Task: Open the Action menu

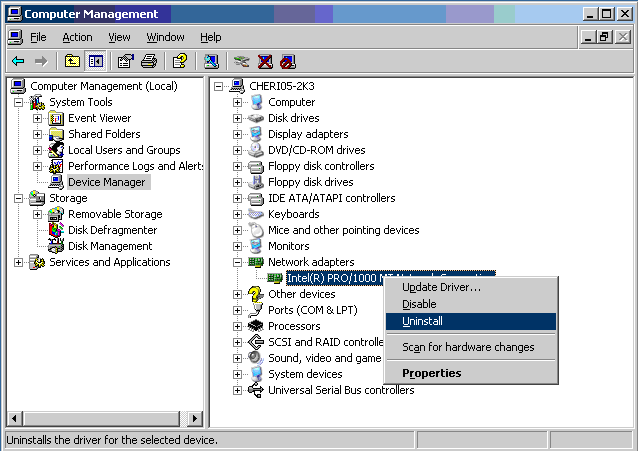Action: 77,37
